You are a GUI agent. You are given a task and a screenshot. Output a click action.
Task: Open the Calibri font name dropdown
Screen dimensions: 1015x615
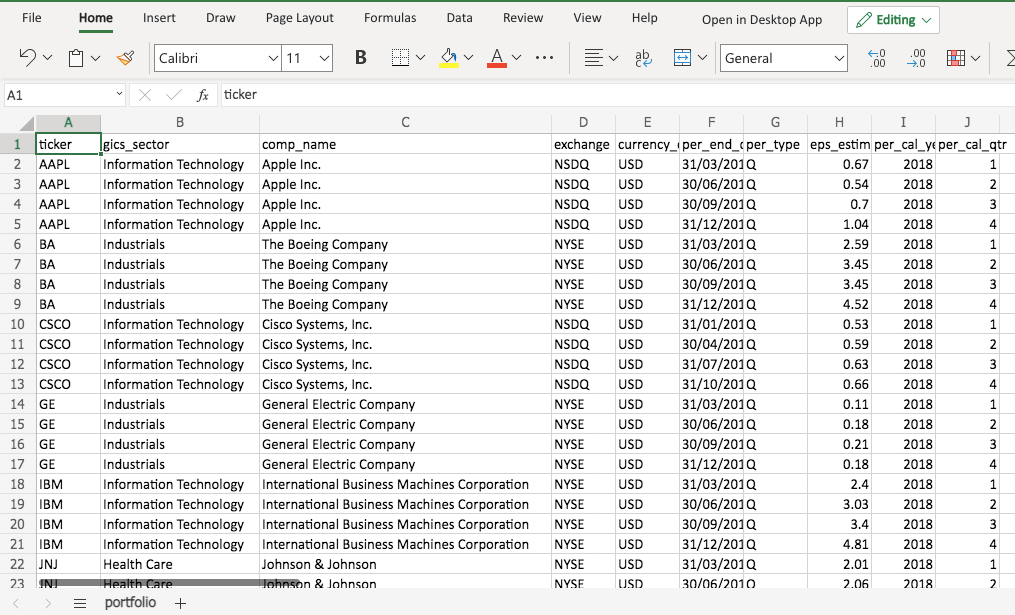pyautogui.click(x=273, y=59)
